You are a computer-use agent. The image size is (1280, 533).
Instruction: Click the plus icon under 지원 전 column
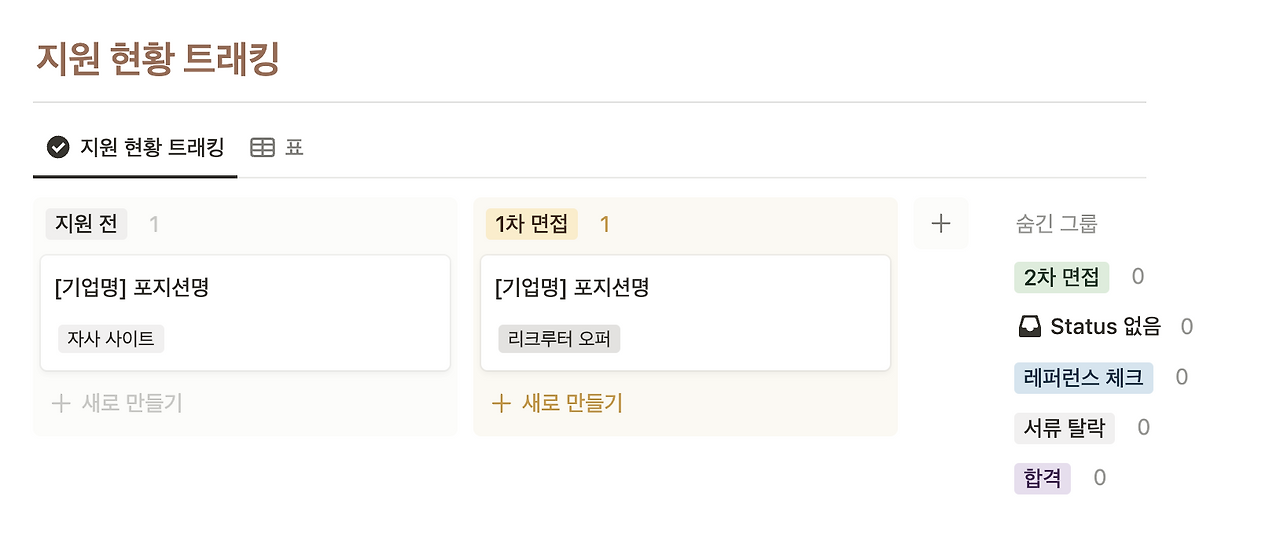click(x=61, y=403)
